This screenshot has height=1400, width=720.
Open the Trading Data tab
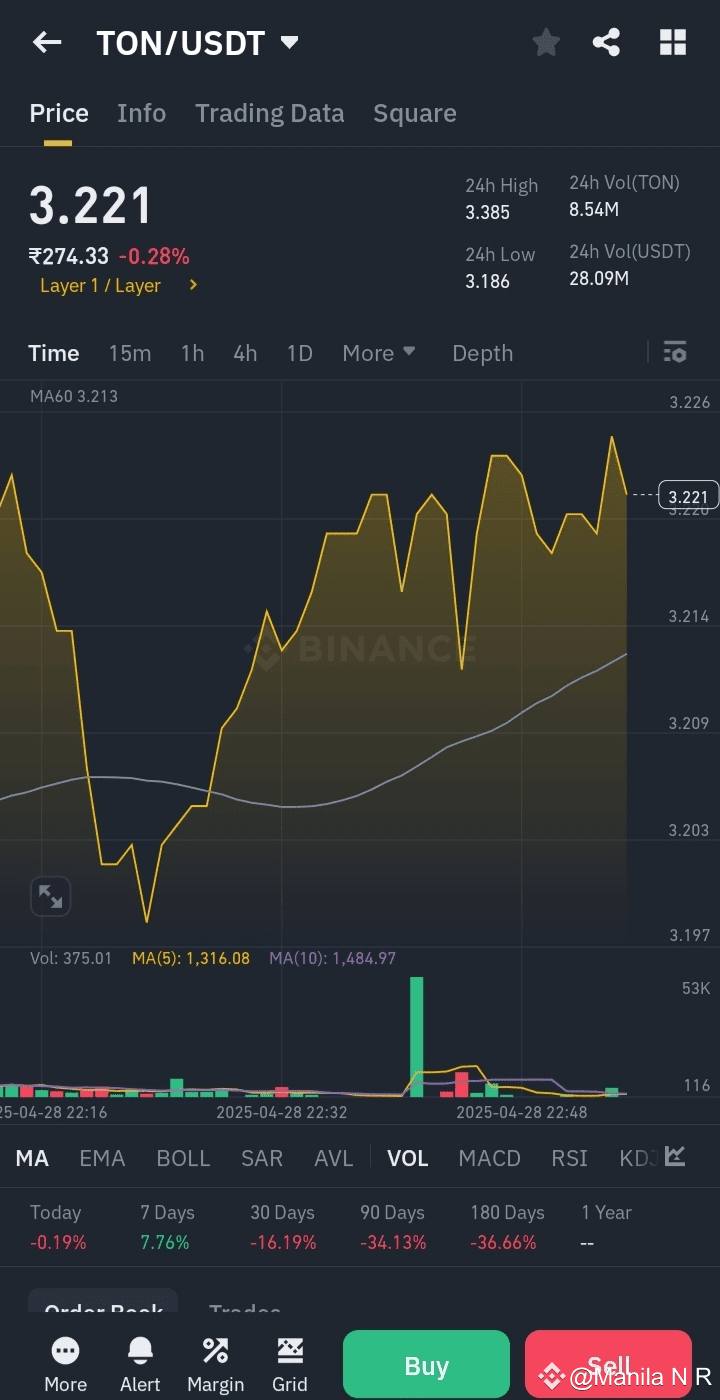[270, 113]
